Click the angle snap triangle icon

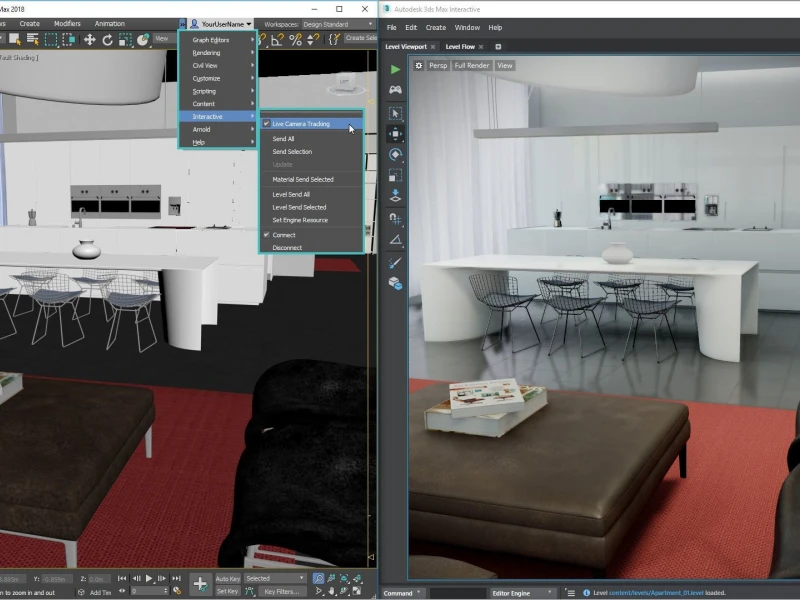click(x=395, y=240)
